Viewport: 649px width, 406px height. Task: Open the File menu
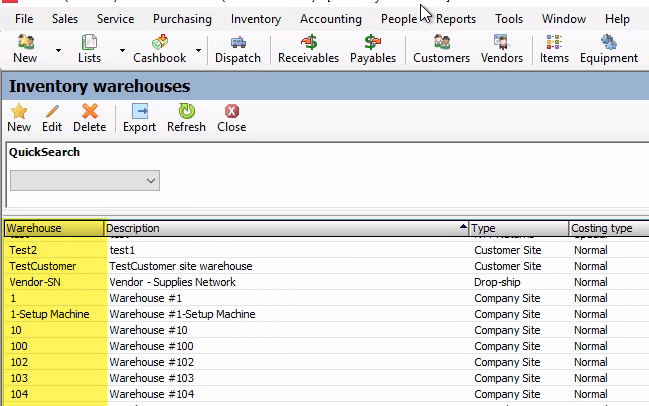(x=24, y=19)
